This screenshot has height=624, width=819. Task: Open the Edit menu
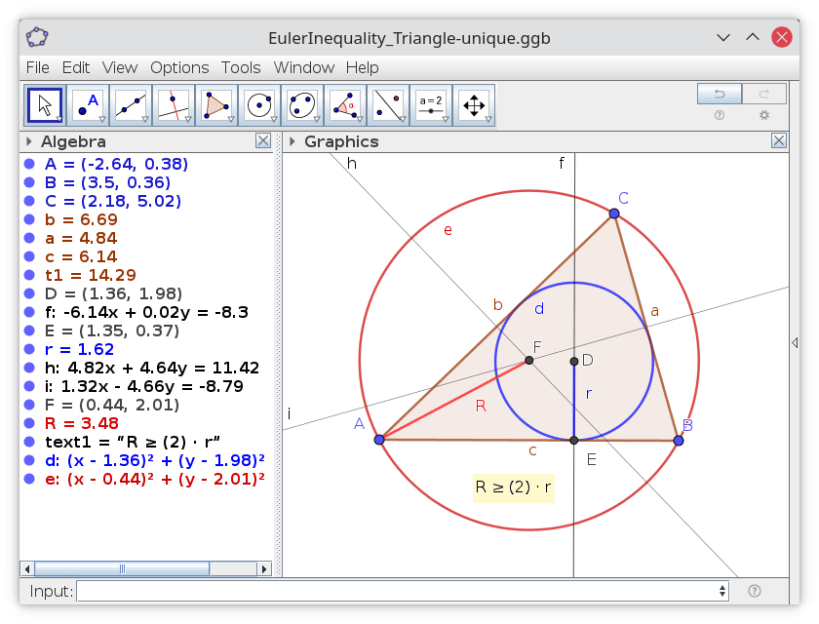(x=76, y=67)
